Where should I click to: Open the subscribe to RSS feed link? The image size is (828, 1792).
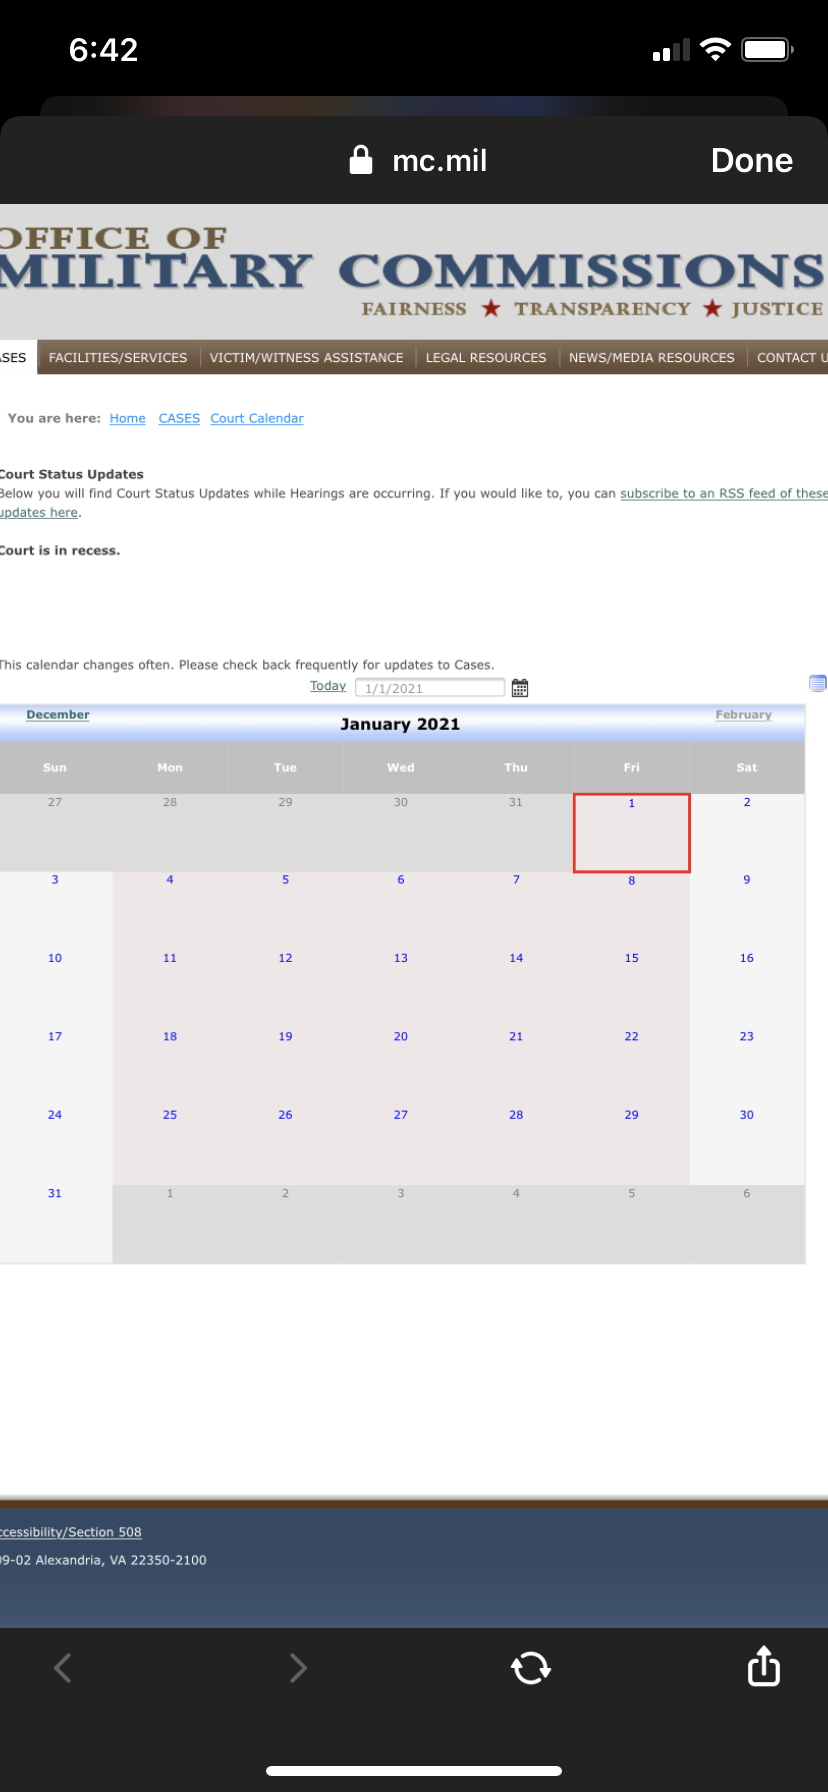(724, 493)
